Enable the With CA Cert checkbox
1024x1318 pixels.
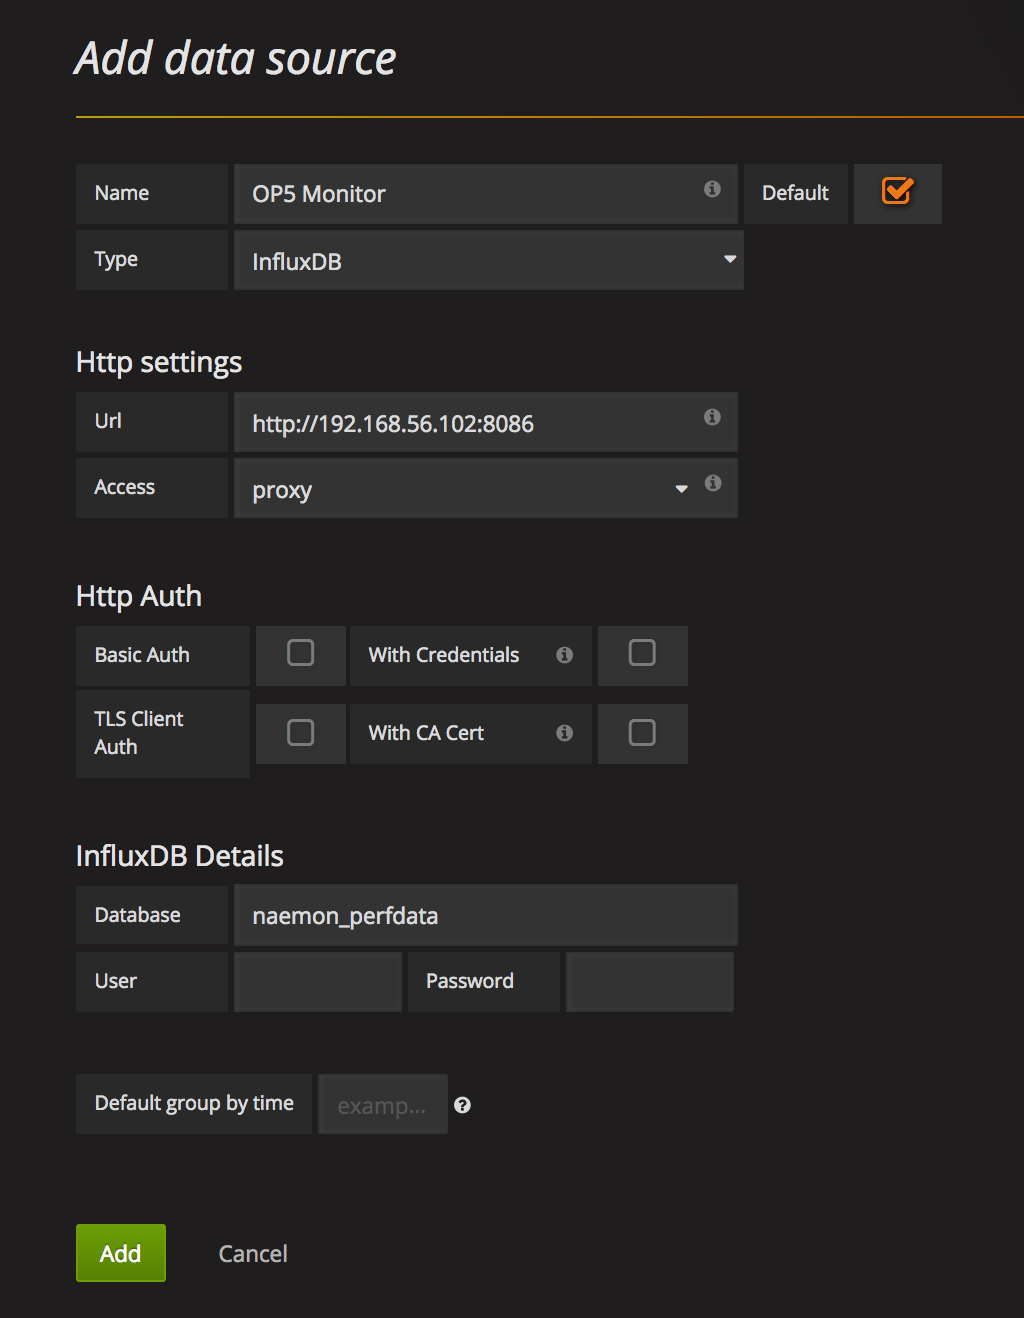[x=642, y=733]
